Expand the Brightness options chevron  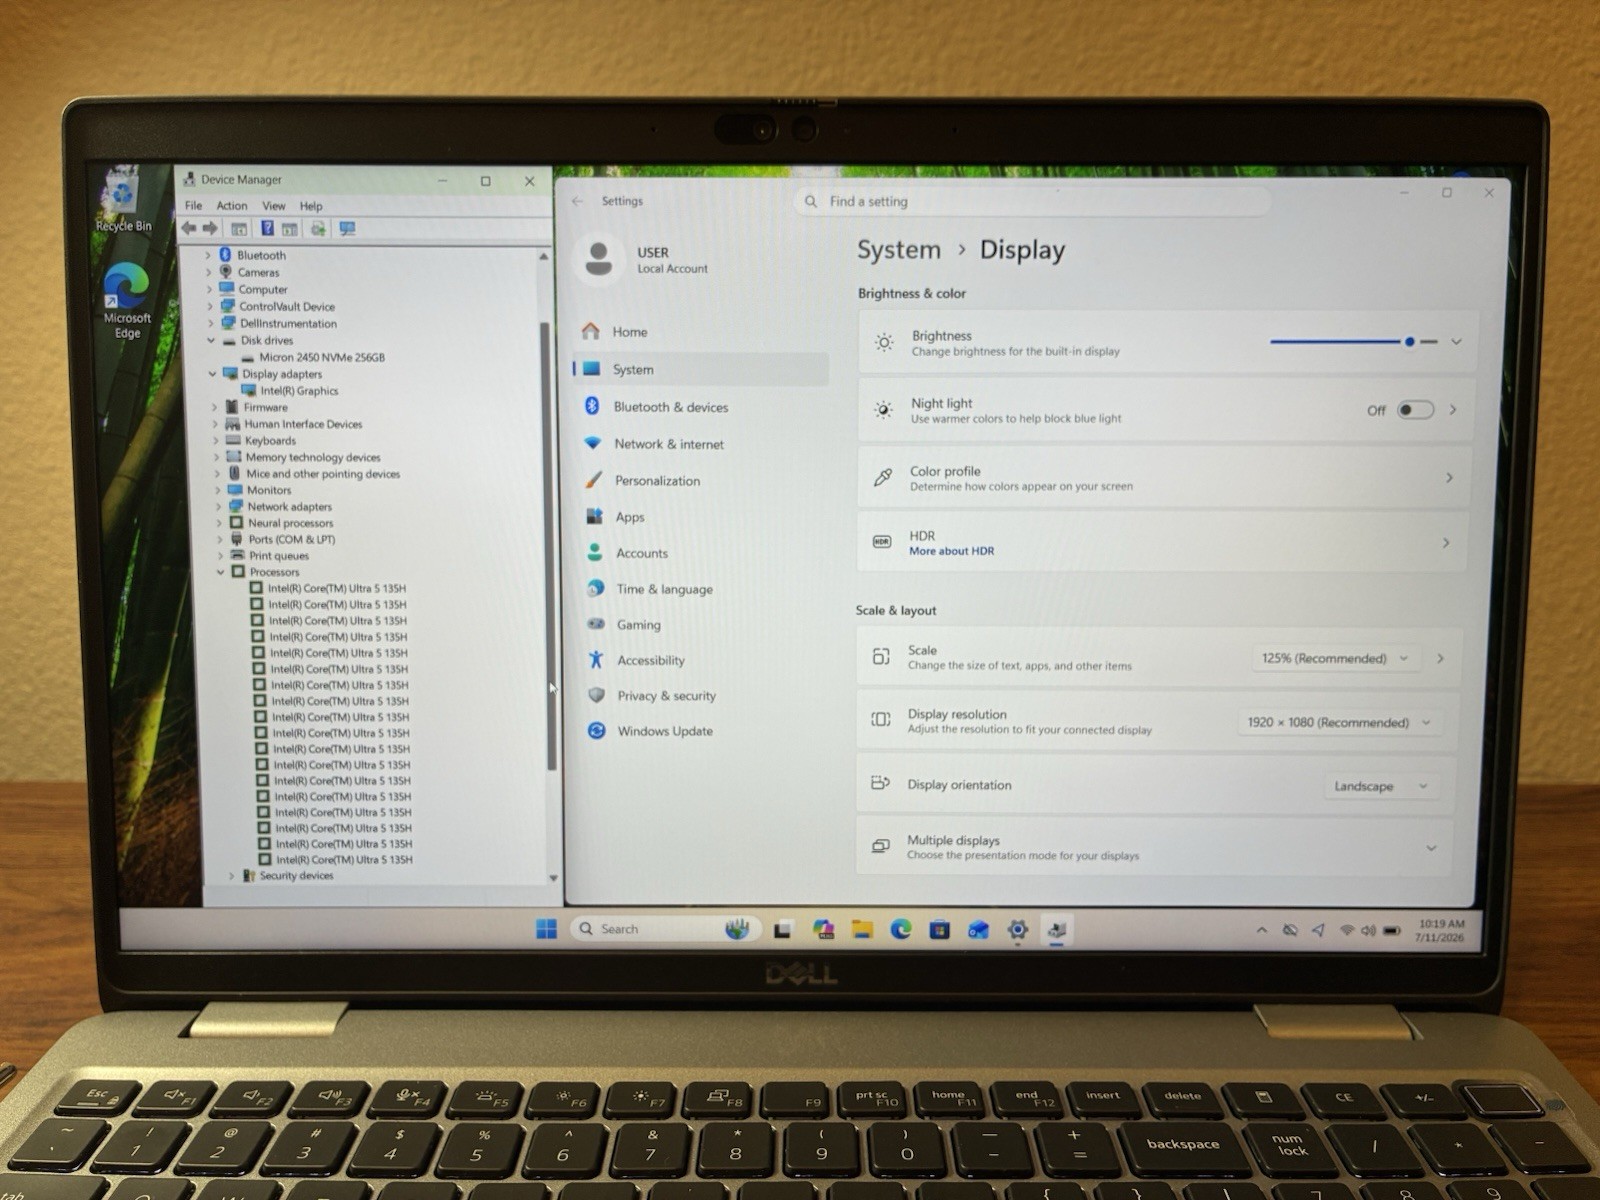coord(1456,342)
